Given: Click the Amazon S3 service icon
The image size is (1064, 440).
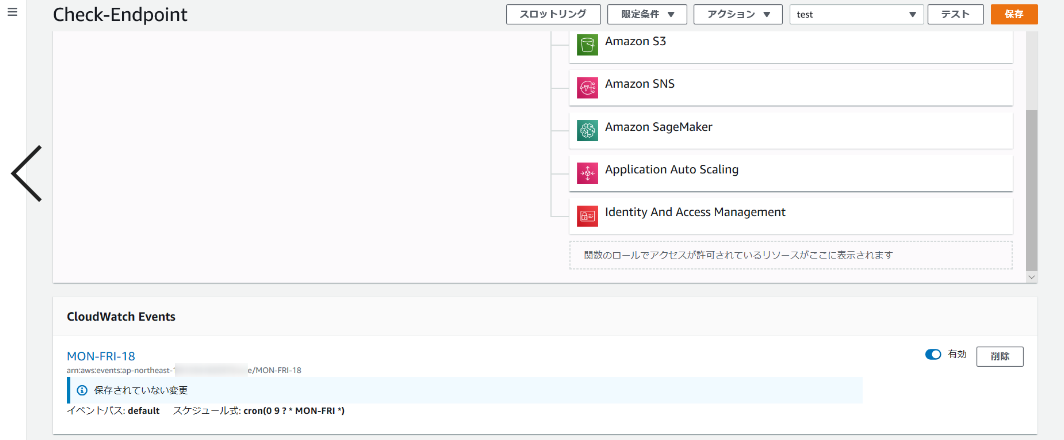Looking at the screenshot, I should pos(587,45).
